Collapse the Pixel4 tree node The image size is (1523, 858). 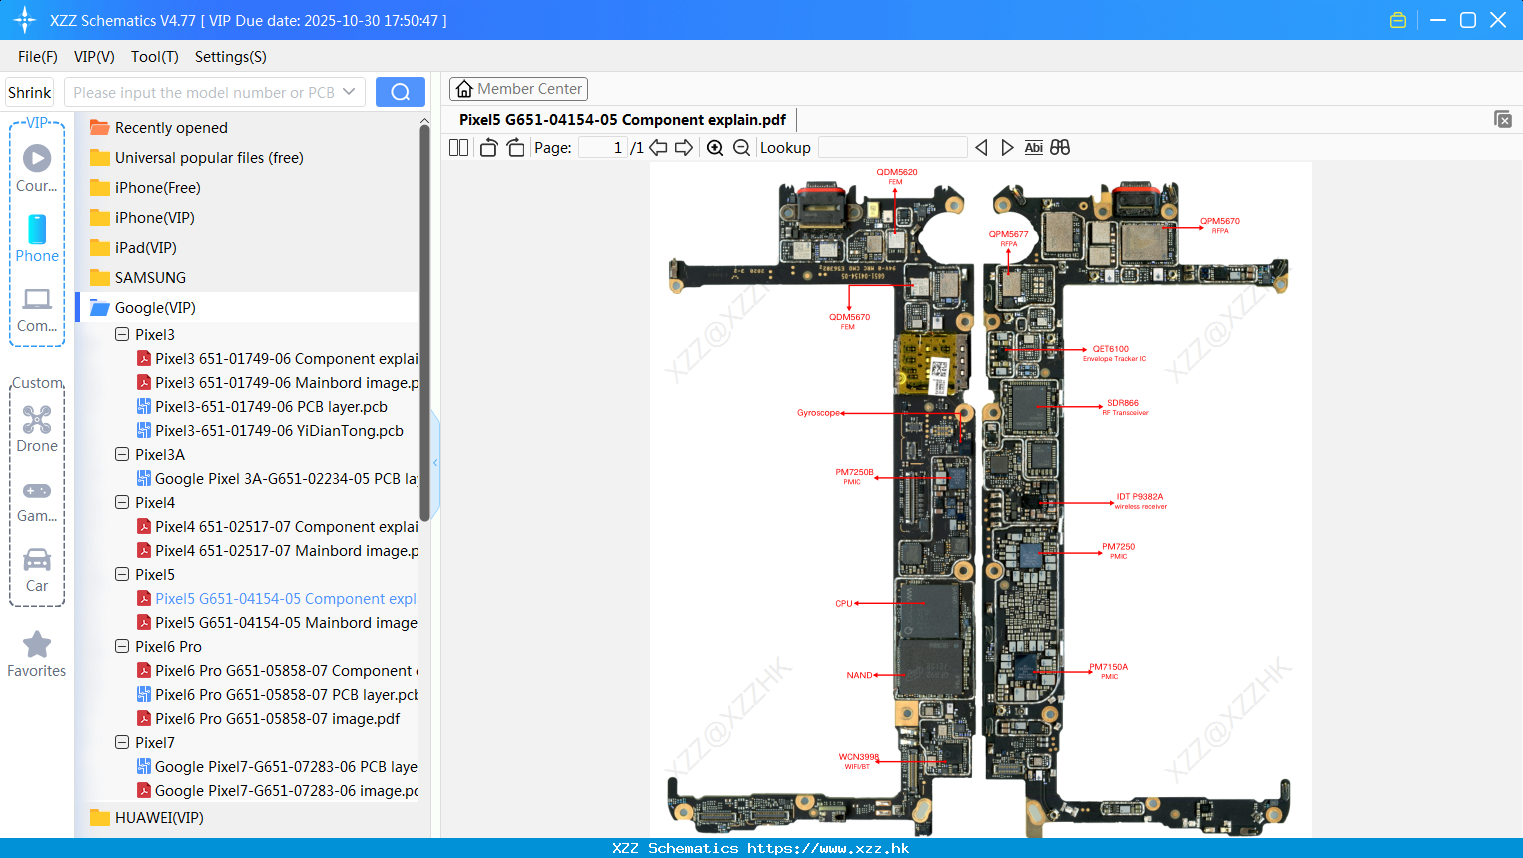tap(122, 502)
